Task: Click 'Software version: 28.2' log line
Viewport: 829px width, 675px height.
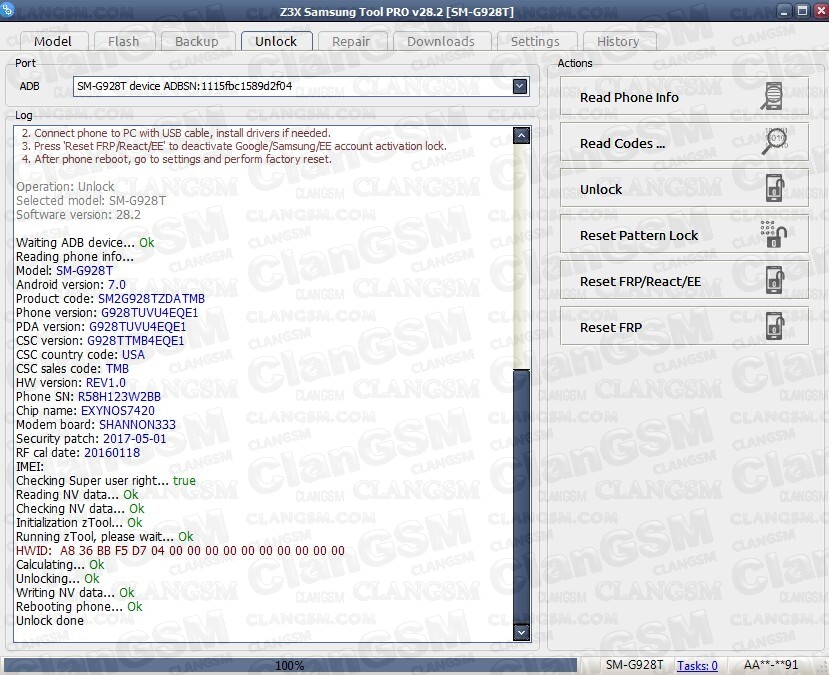Action: click(x=78, y=215)
